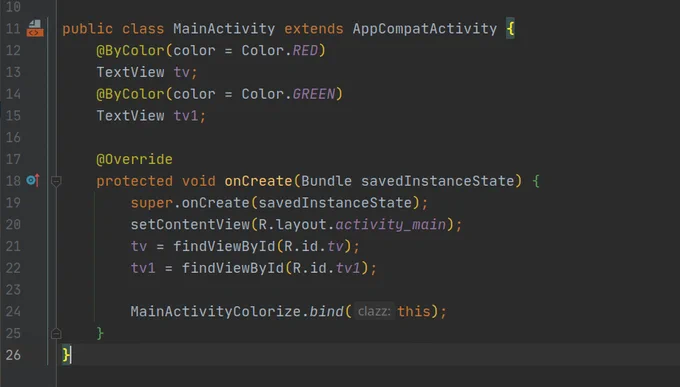Click the '@Override' annotation
Viewport: 680px width, 387px height.
click(134, 159)
